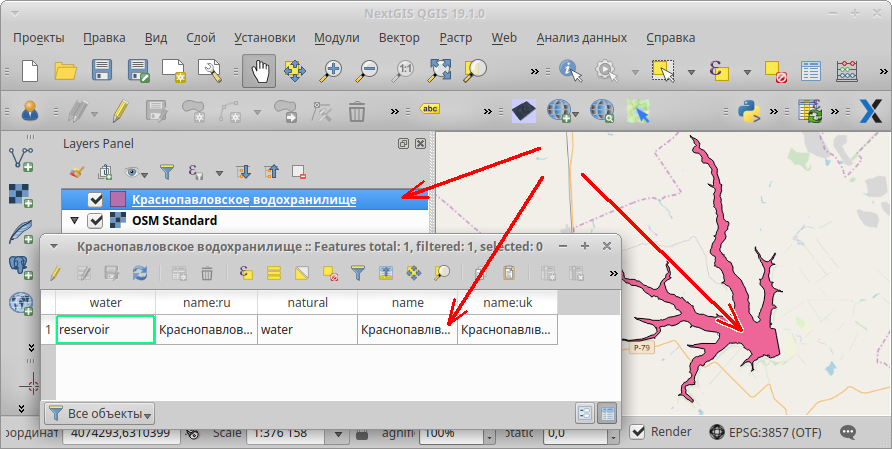The image size is (892, 449).
Task: Reload attribute table with refresh icon
Action: coord(140,273)
